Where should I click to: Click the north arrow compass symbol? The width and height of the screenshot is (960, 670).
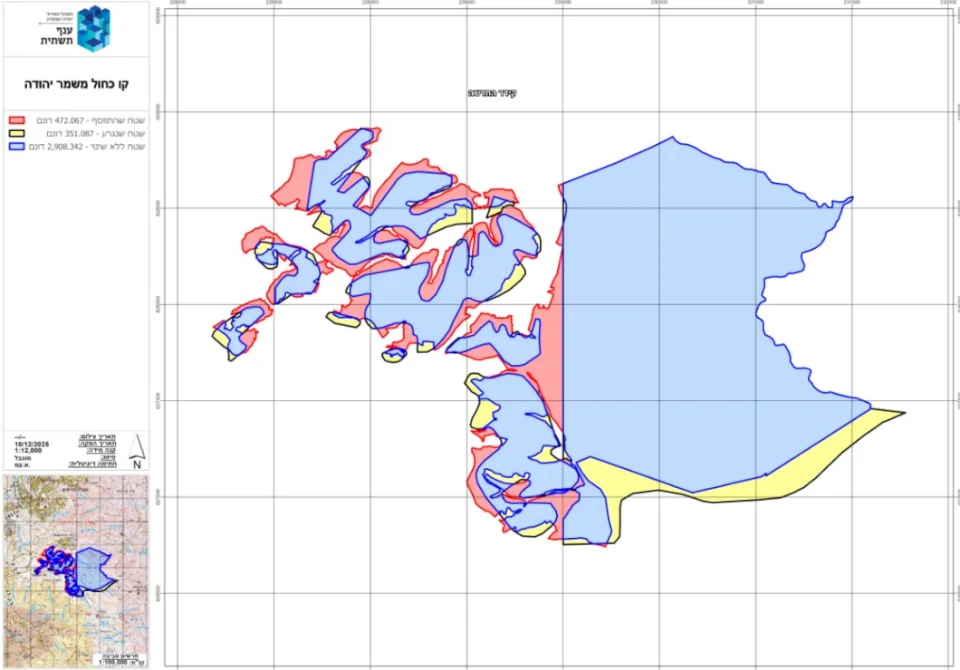136,453
